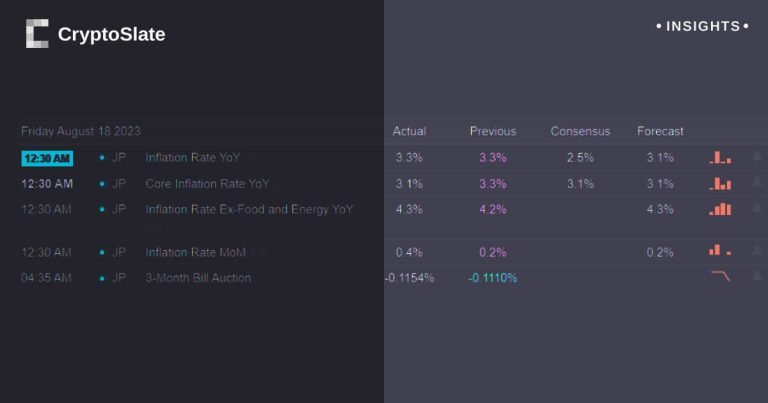Toggle the alert bell for Core Inflation Rate YoY
The height and width of the screenshot is (403, 768).
(757, 183)
